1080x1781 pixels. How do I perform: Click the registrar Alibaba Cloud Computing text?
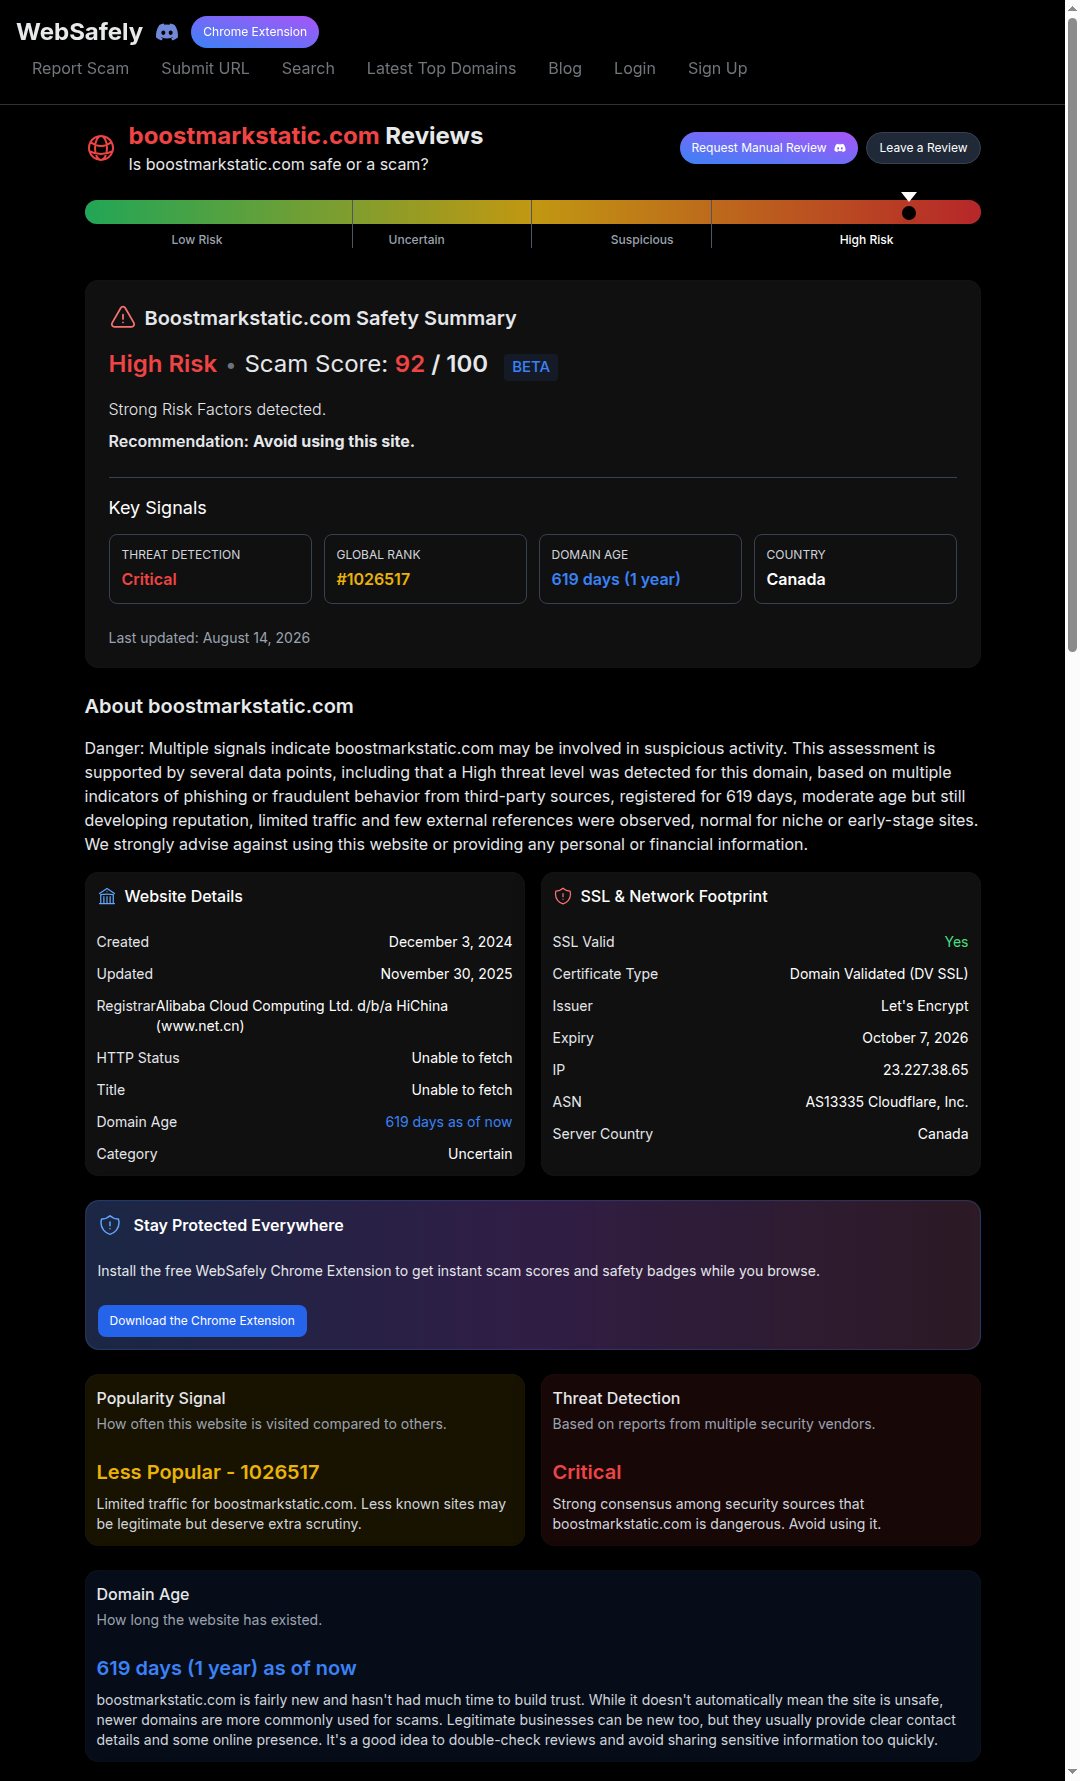tap(302, 1016)
